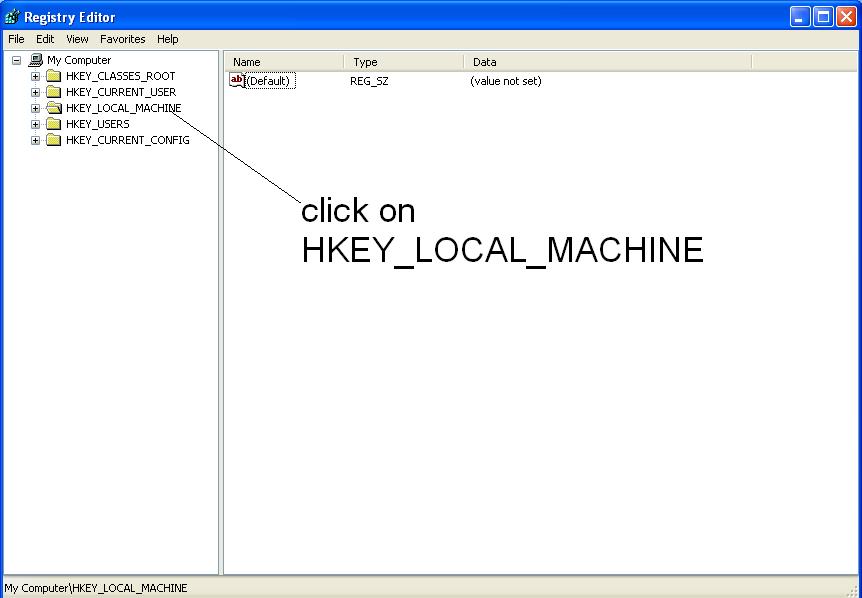The height and width of the screenshot is (598, 862).
Task: Click the REG_SZ type cell
Action: click(369, 81)
